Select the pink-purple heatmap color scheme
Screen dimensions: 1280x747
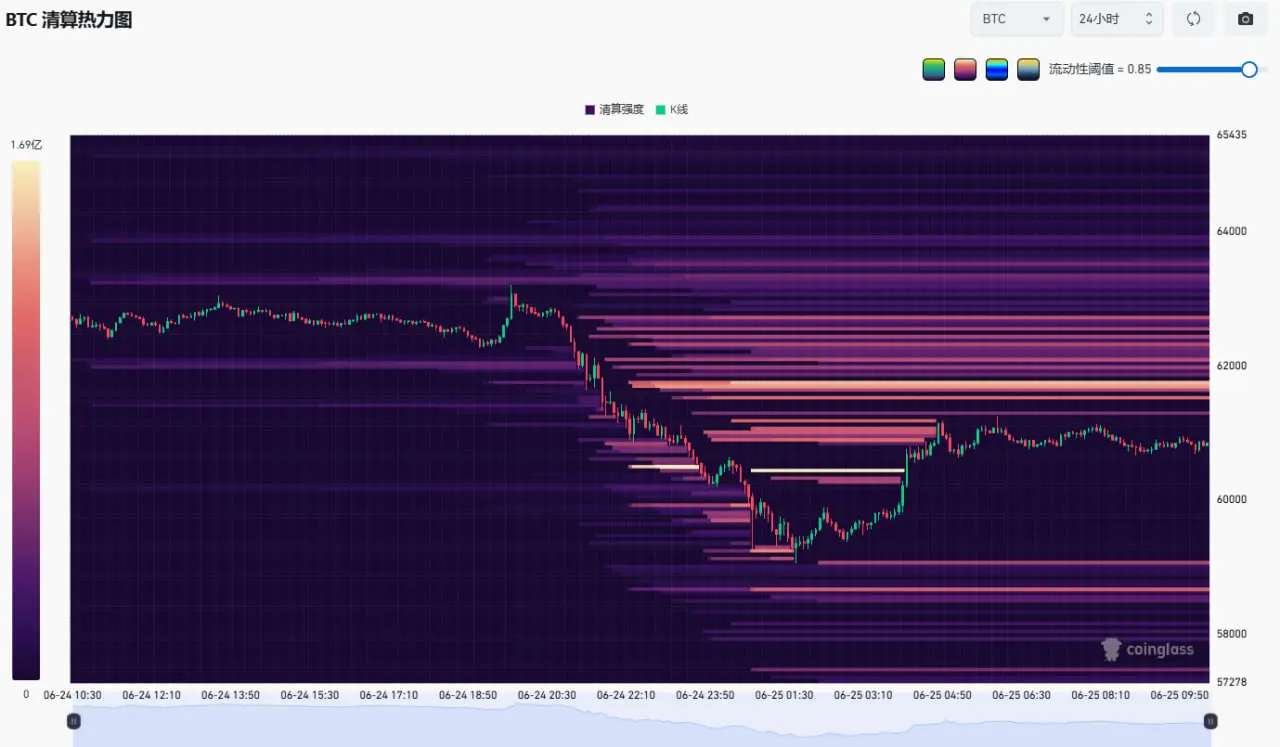pyautogui.click(x=965, y=69)
